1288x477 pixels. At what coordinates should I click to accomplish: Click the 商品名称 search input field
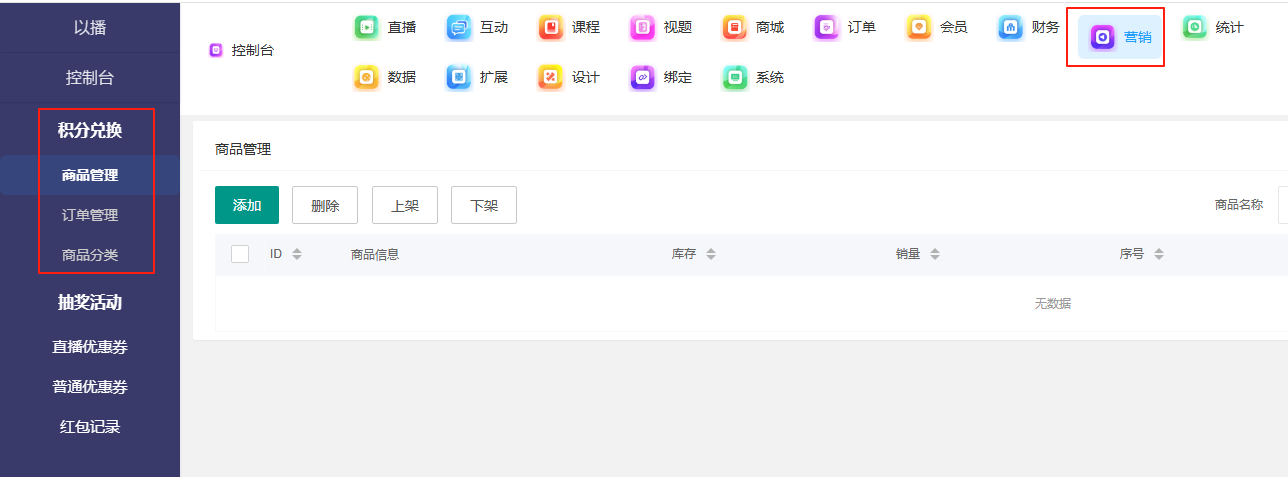click(x=1282, y=205)
